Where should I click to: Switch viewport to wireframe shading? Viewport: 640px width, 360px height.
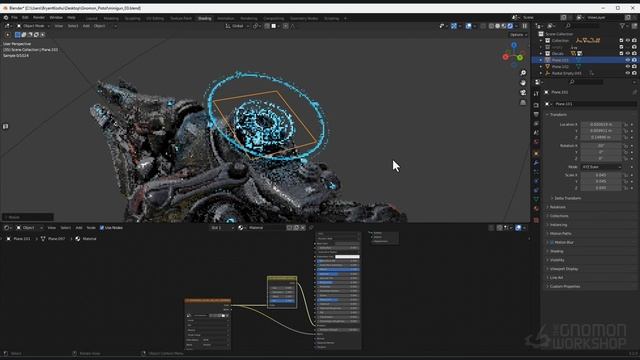click(x=491, y=26)
